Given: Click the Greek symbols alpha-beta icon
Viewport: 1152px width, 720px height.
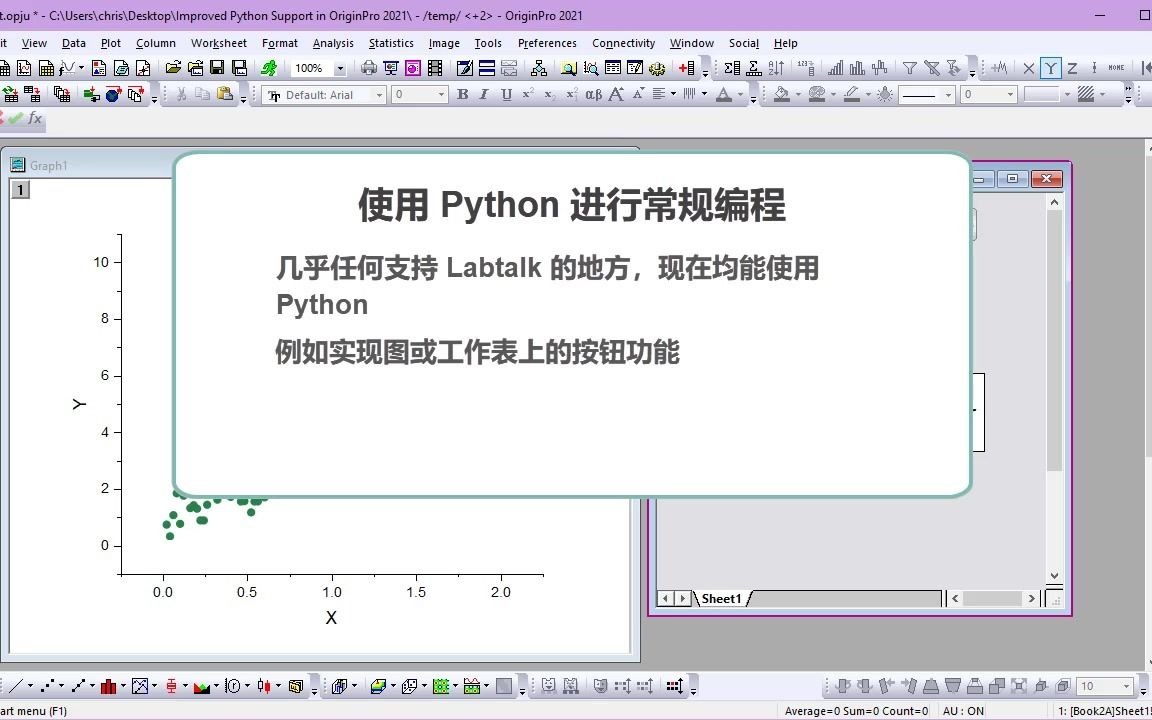Looking at the screenshot, I should (x=594, y=94).
